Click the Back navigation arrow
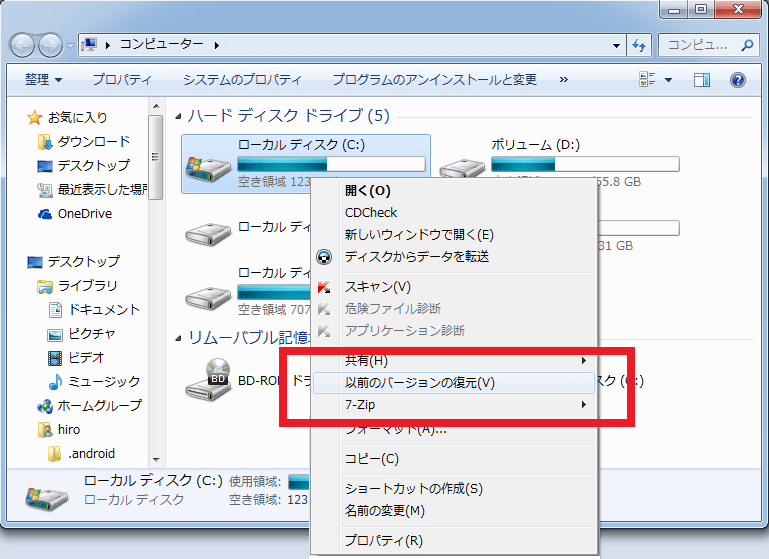 pos(23,45)
